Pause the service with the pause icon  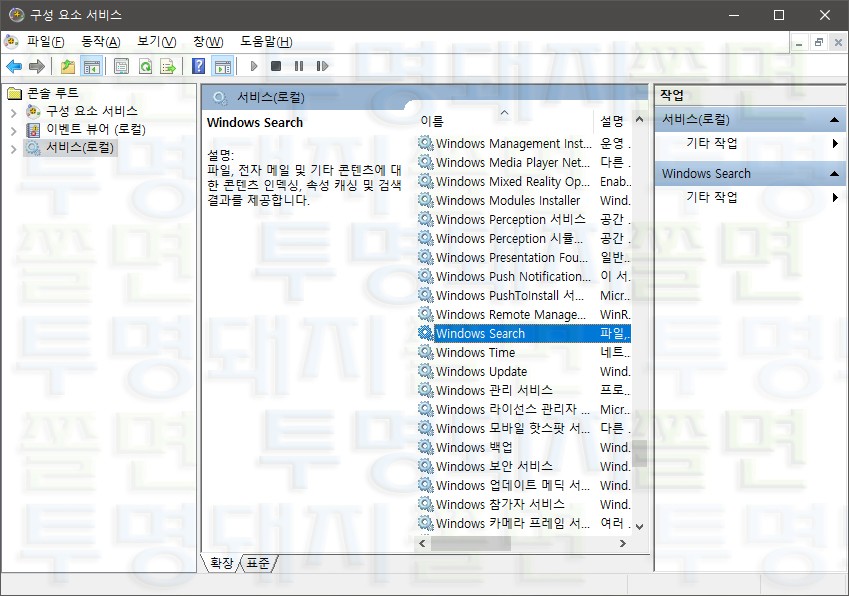(299, 66)
